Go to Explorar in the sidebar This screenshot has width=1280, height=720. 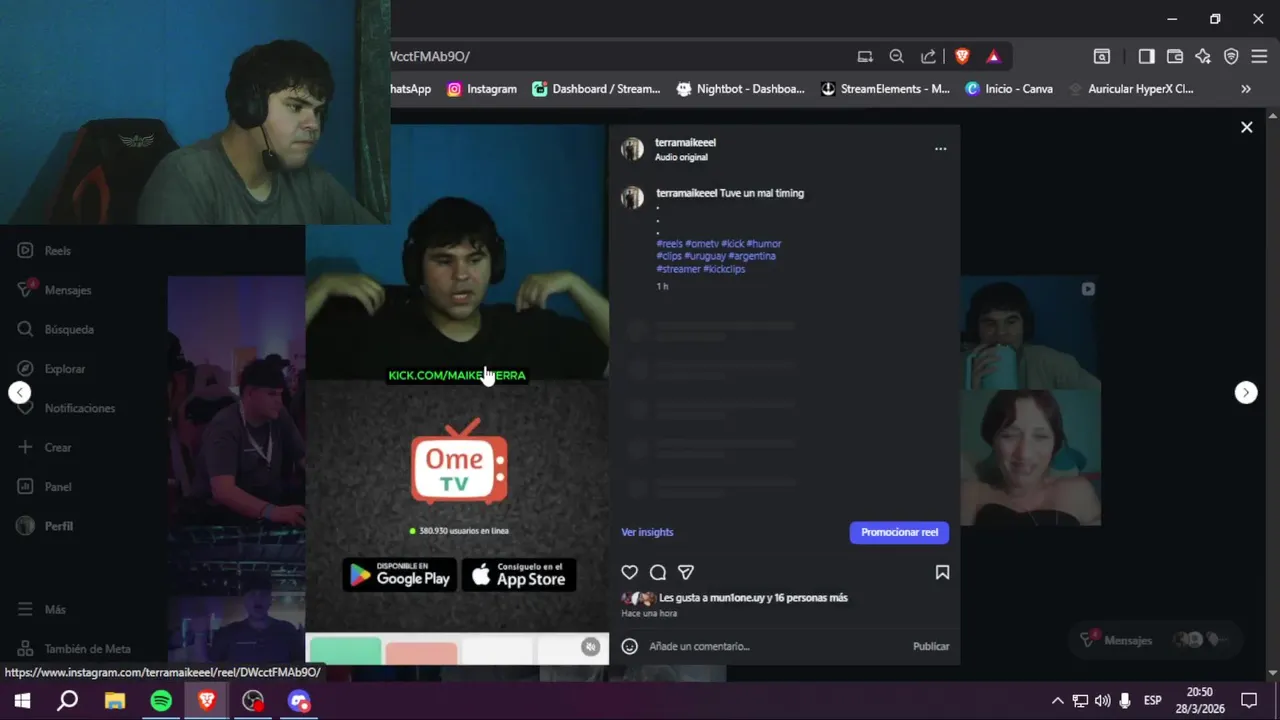[51, 369]
